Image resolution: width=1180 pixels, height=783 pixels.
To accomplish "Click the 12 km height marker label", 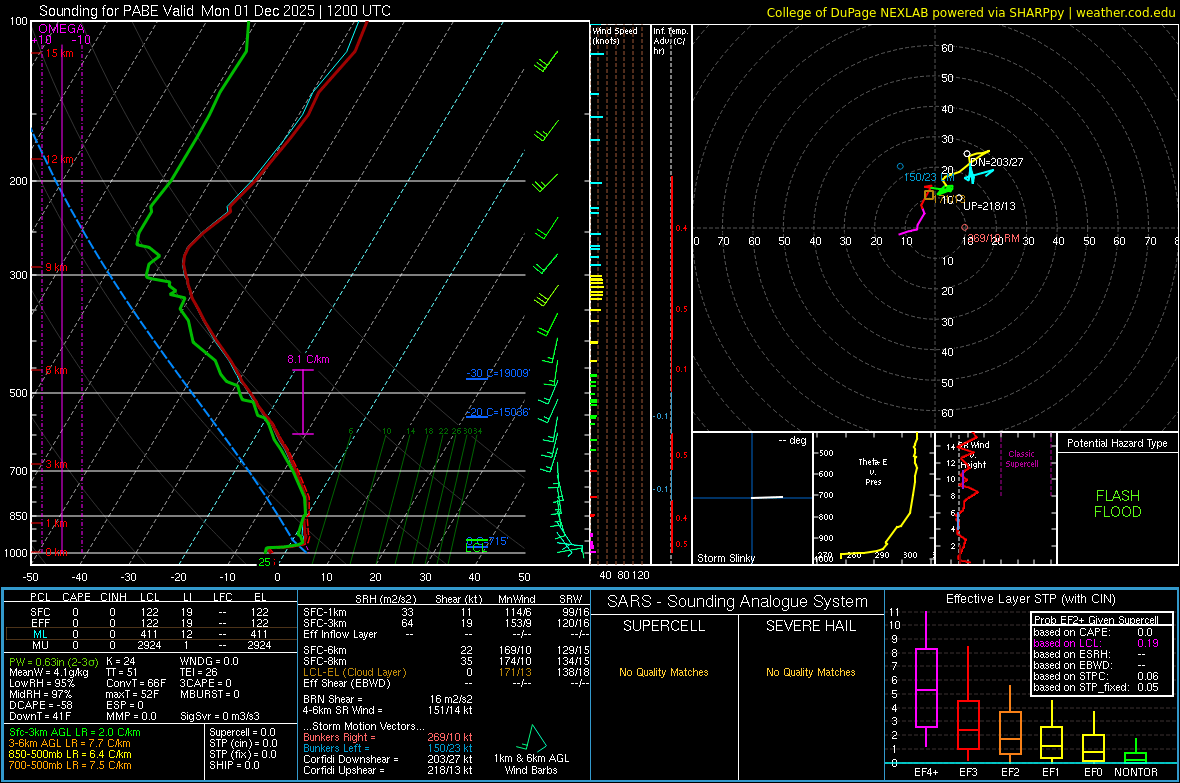I will 59,160.
